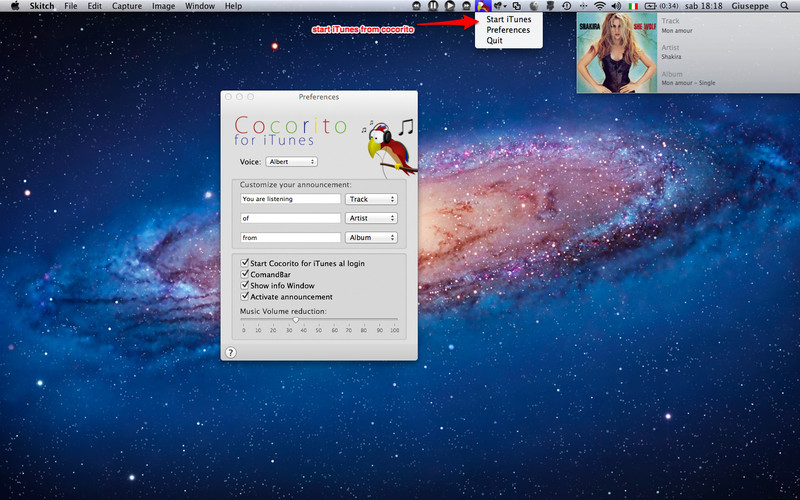This screenshot has height=500, width=800.
Task: Click the Preferences window title
Action: [319, 96]
